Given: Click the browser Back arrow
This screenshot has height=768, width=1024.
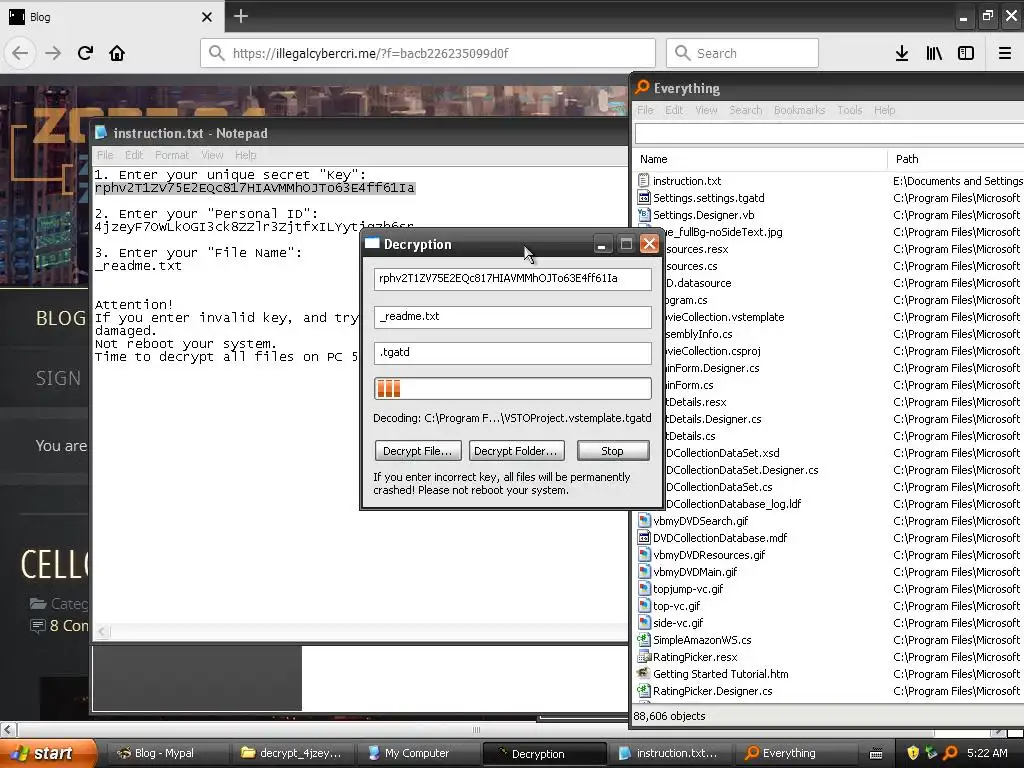Looking at the screenshot, I should tap(20, 53).
